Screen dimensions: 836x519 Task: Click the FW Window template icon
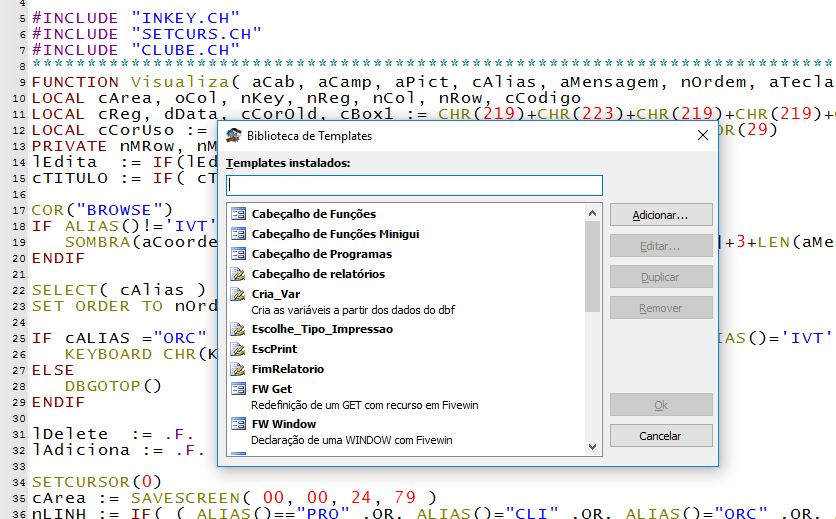pos(238,424)
